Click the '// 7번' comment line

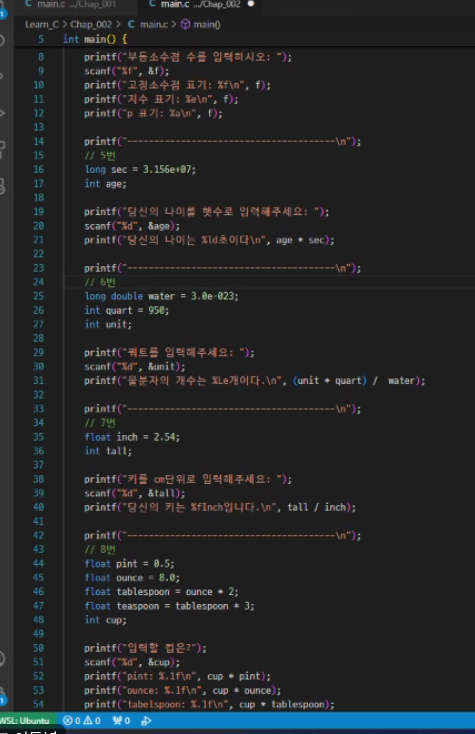tap(100, 423)
